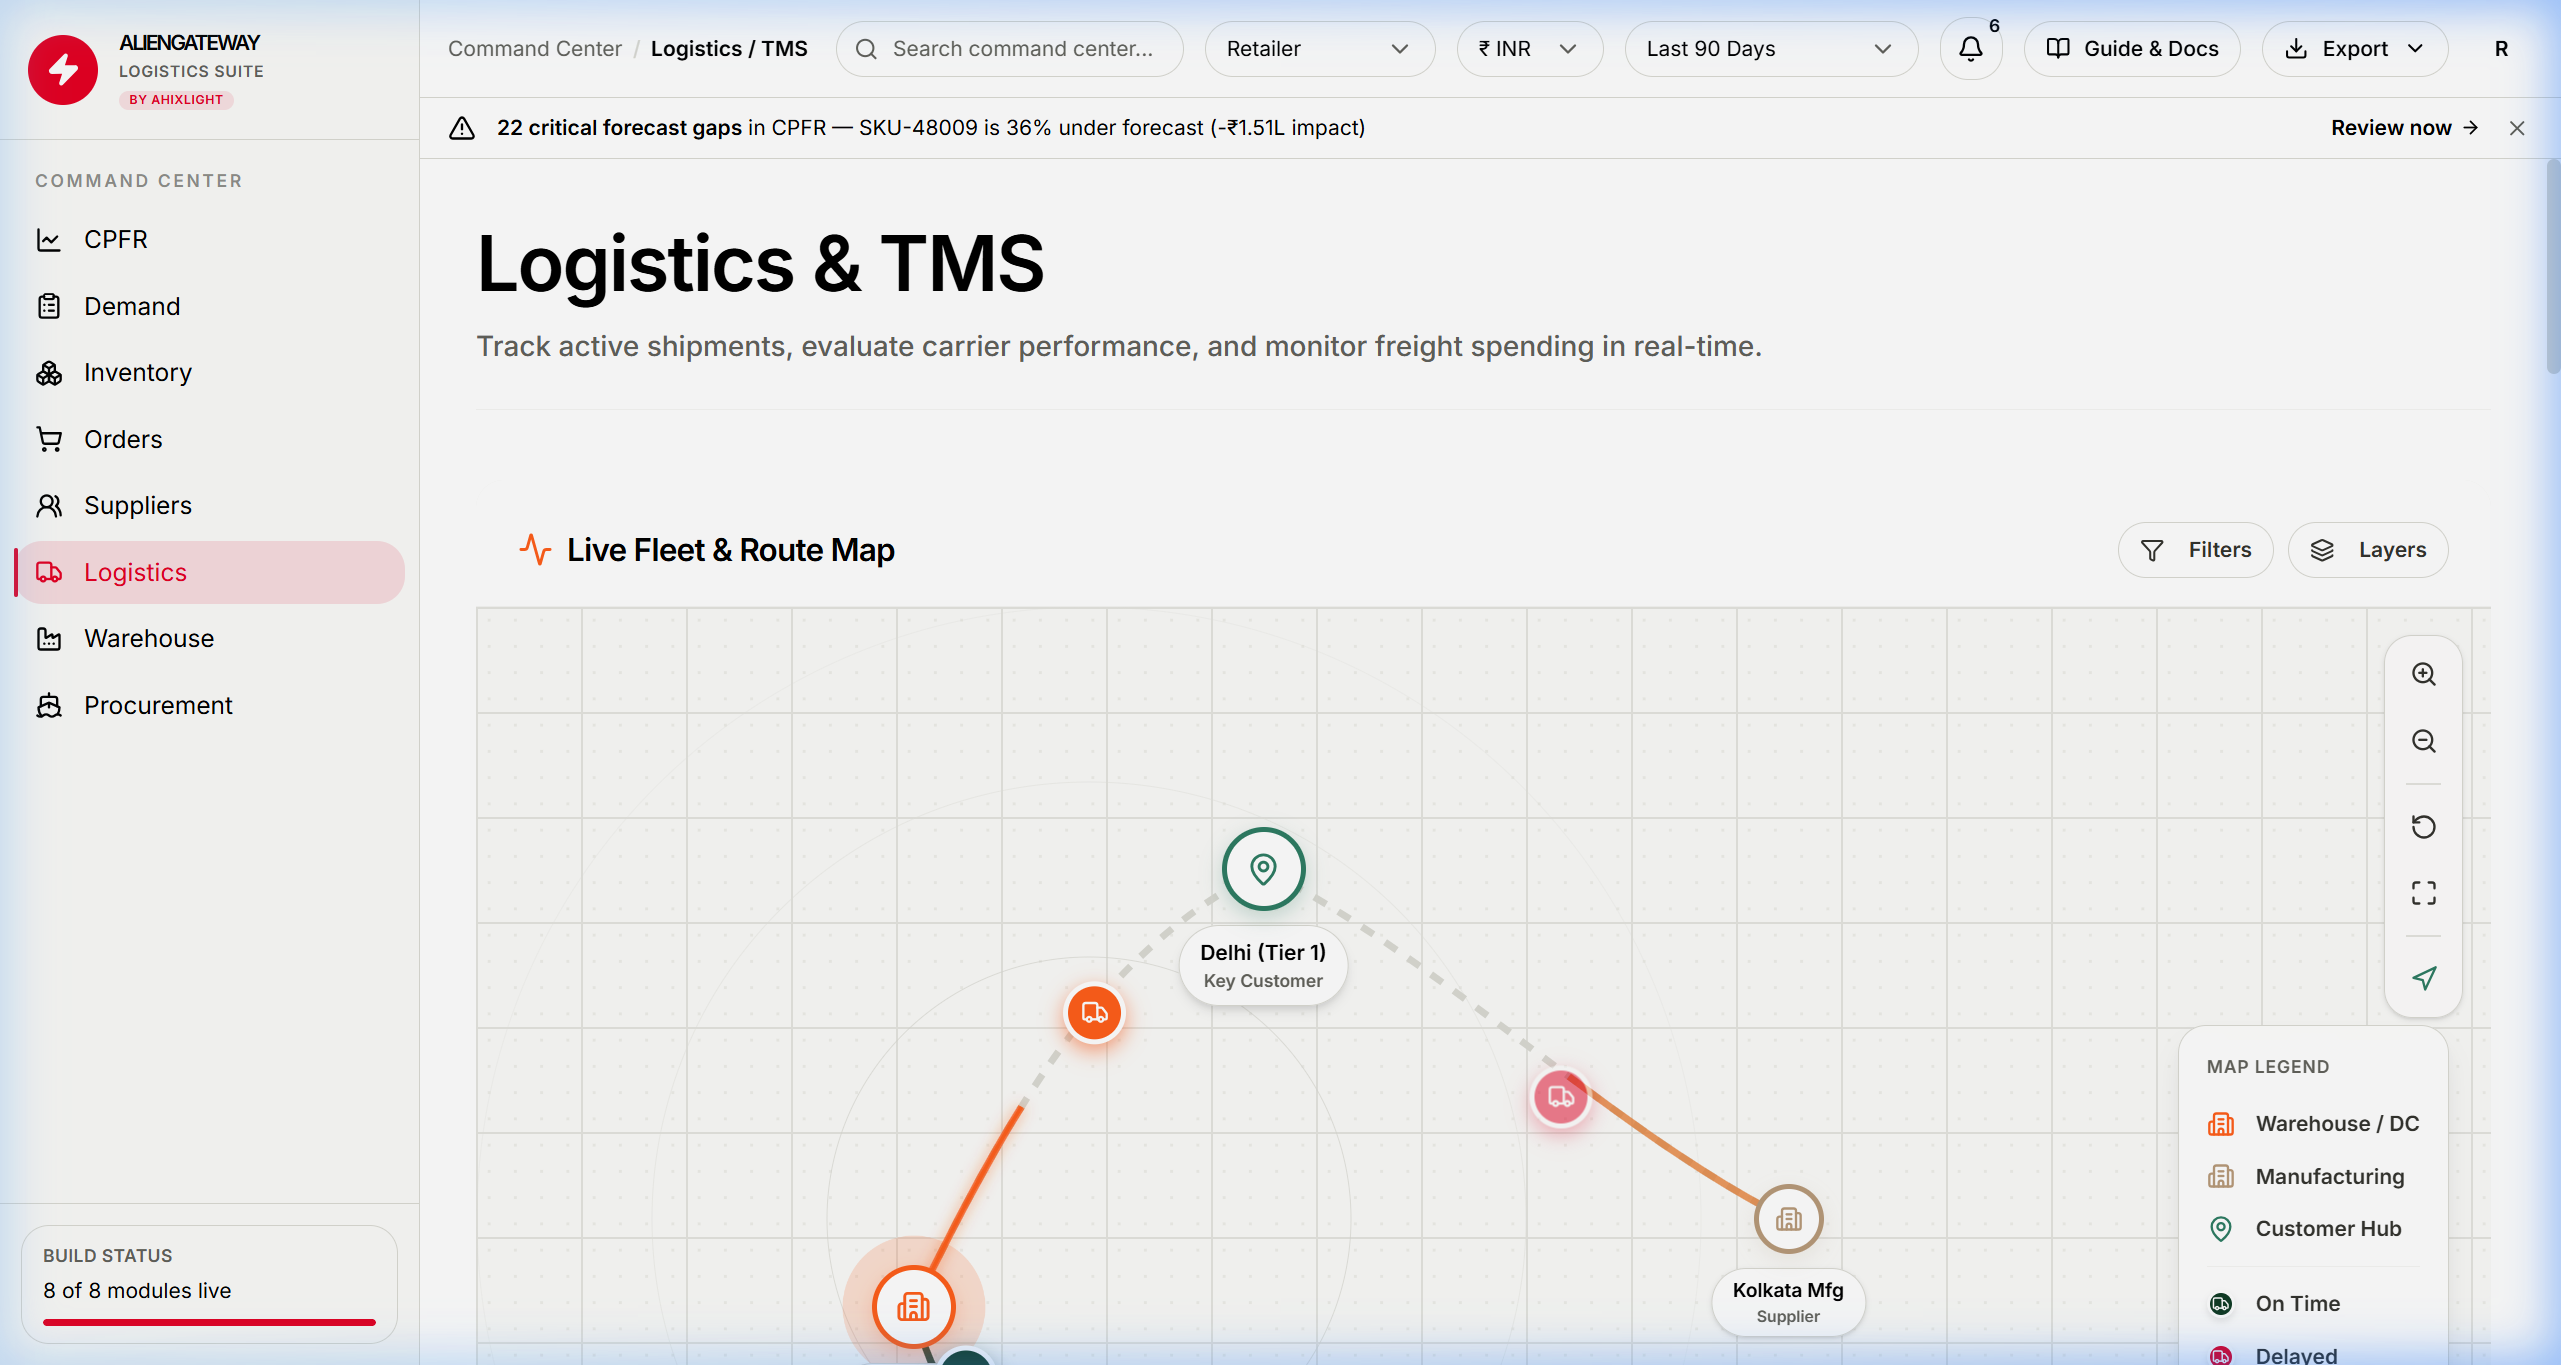Viewport: 2561px width, 1365px height.
Task: Select the orange warehouse node on map
Action: coord(913,1306)
